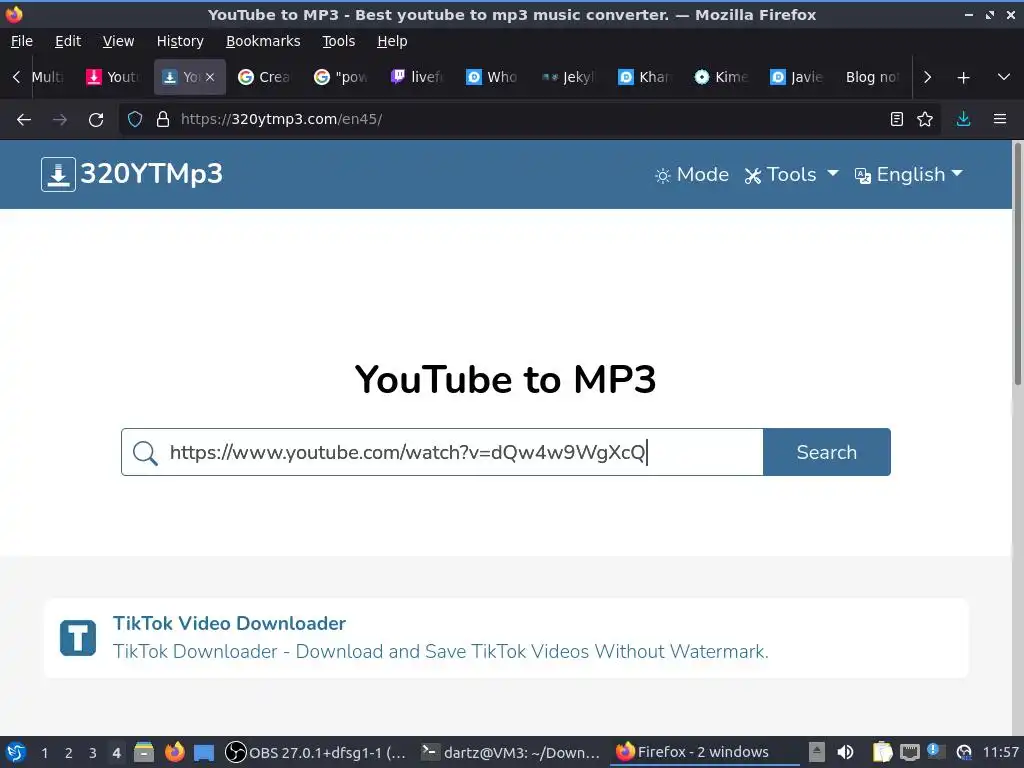The height and width of the screenshot is (768, 1024).
Task: Click the eject removable media tray icon
Action: tap(816, 752)
